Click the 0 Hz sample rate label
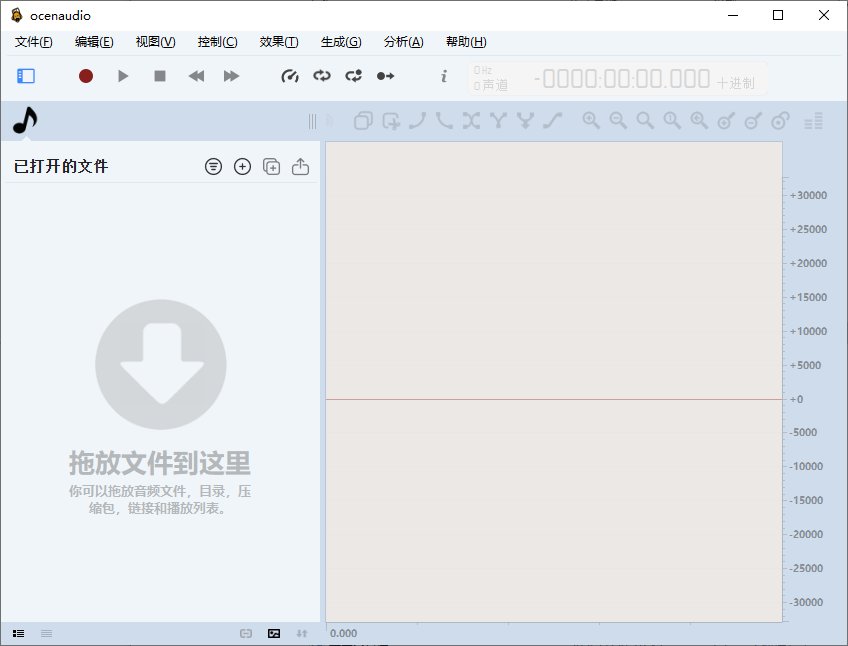Image resolution: width=848 pixels, height=646 pixels. [482, 70]
